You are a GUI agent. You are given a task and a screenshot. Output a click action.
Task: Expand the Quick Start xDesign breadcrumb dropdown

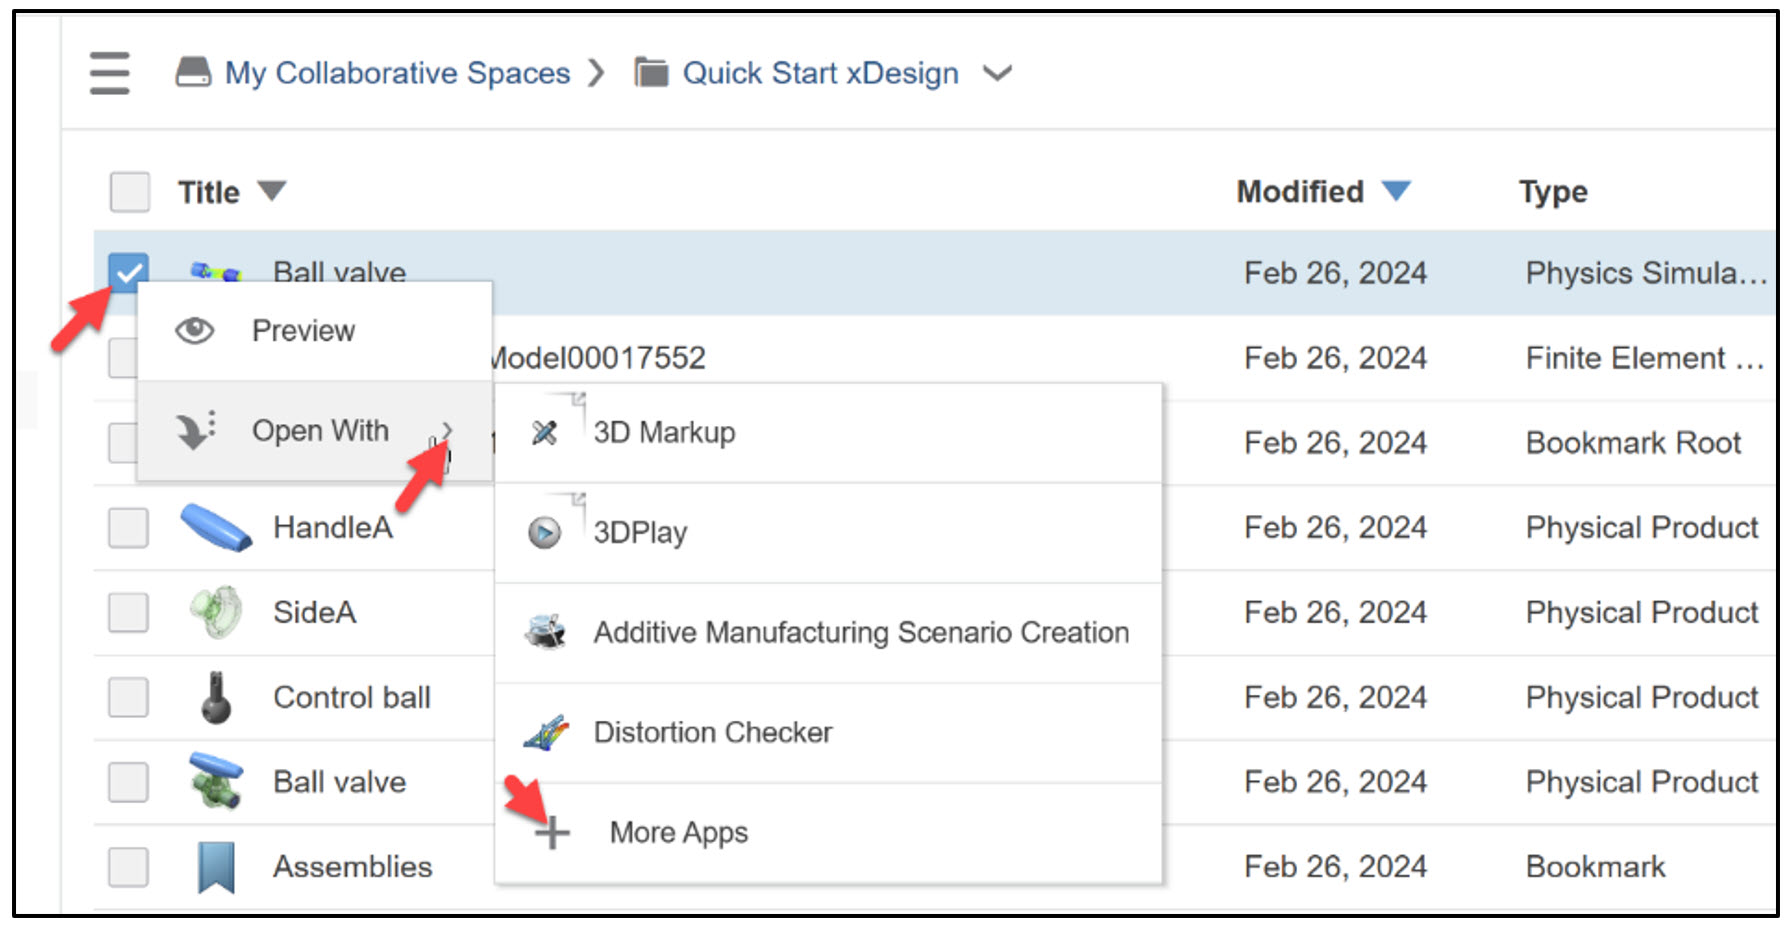pos(998,72)
